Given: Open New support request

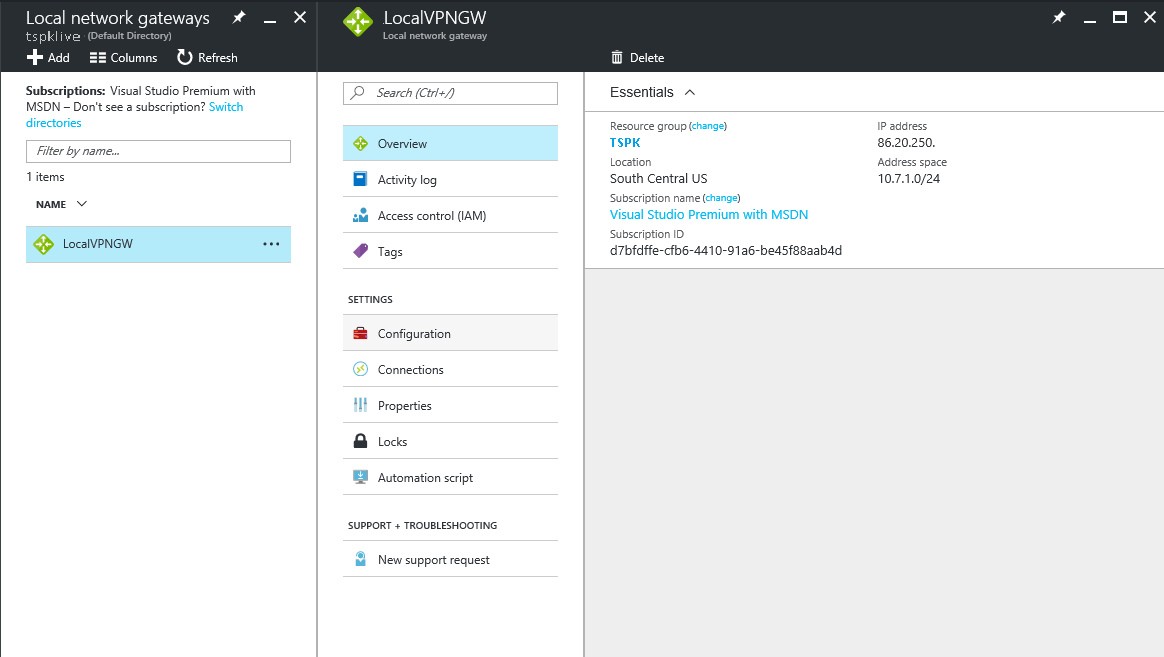Looking at the screenshot, I should point(450,559).
